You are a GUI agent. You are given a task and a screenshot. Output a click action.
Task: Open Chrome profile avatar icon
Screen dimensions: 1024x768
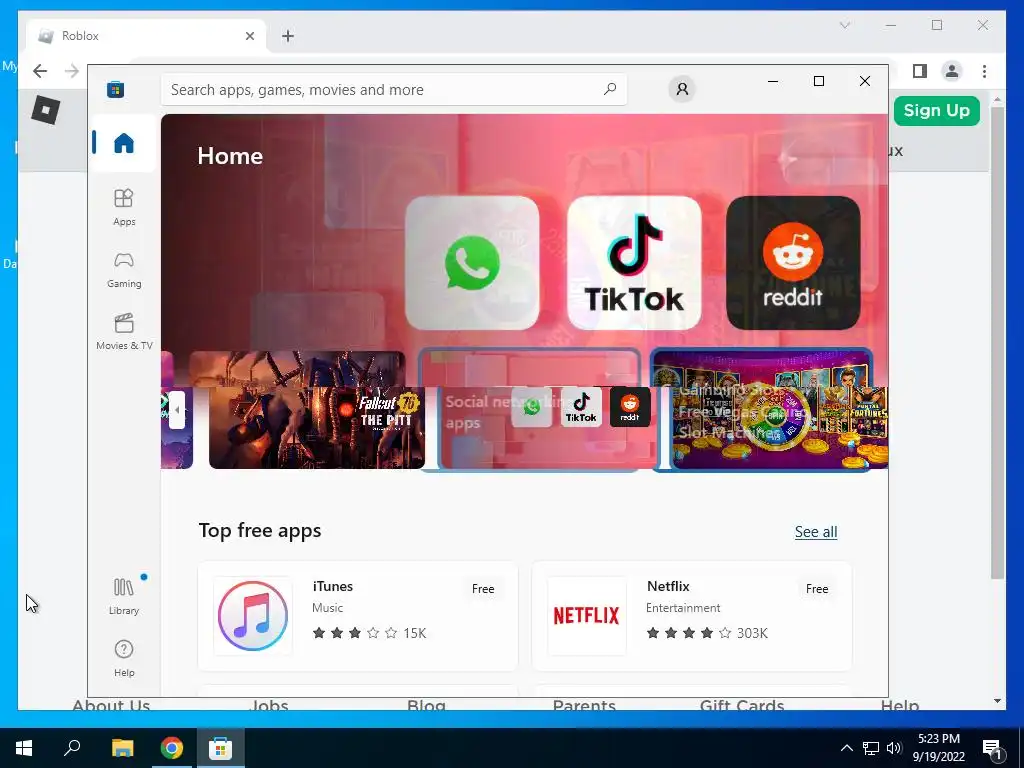952,71
